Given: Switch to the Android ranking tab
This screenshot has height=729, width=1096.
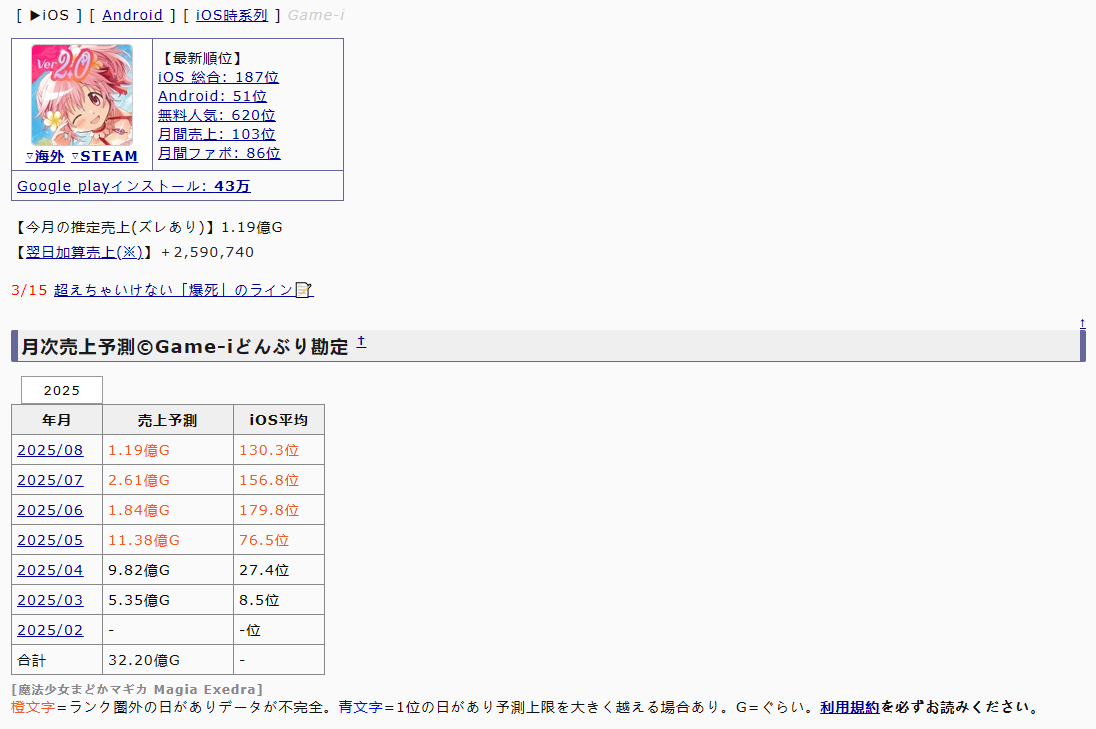Looking at the screenshot, I should pos(133,15).
